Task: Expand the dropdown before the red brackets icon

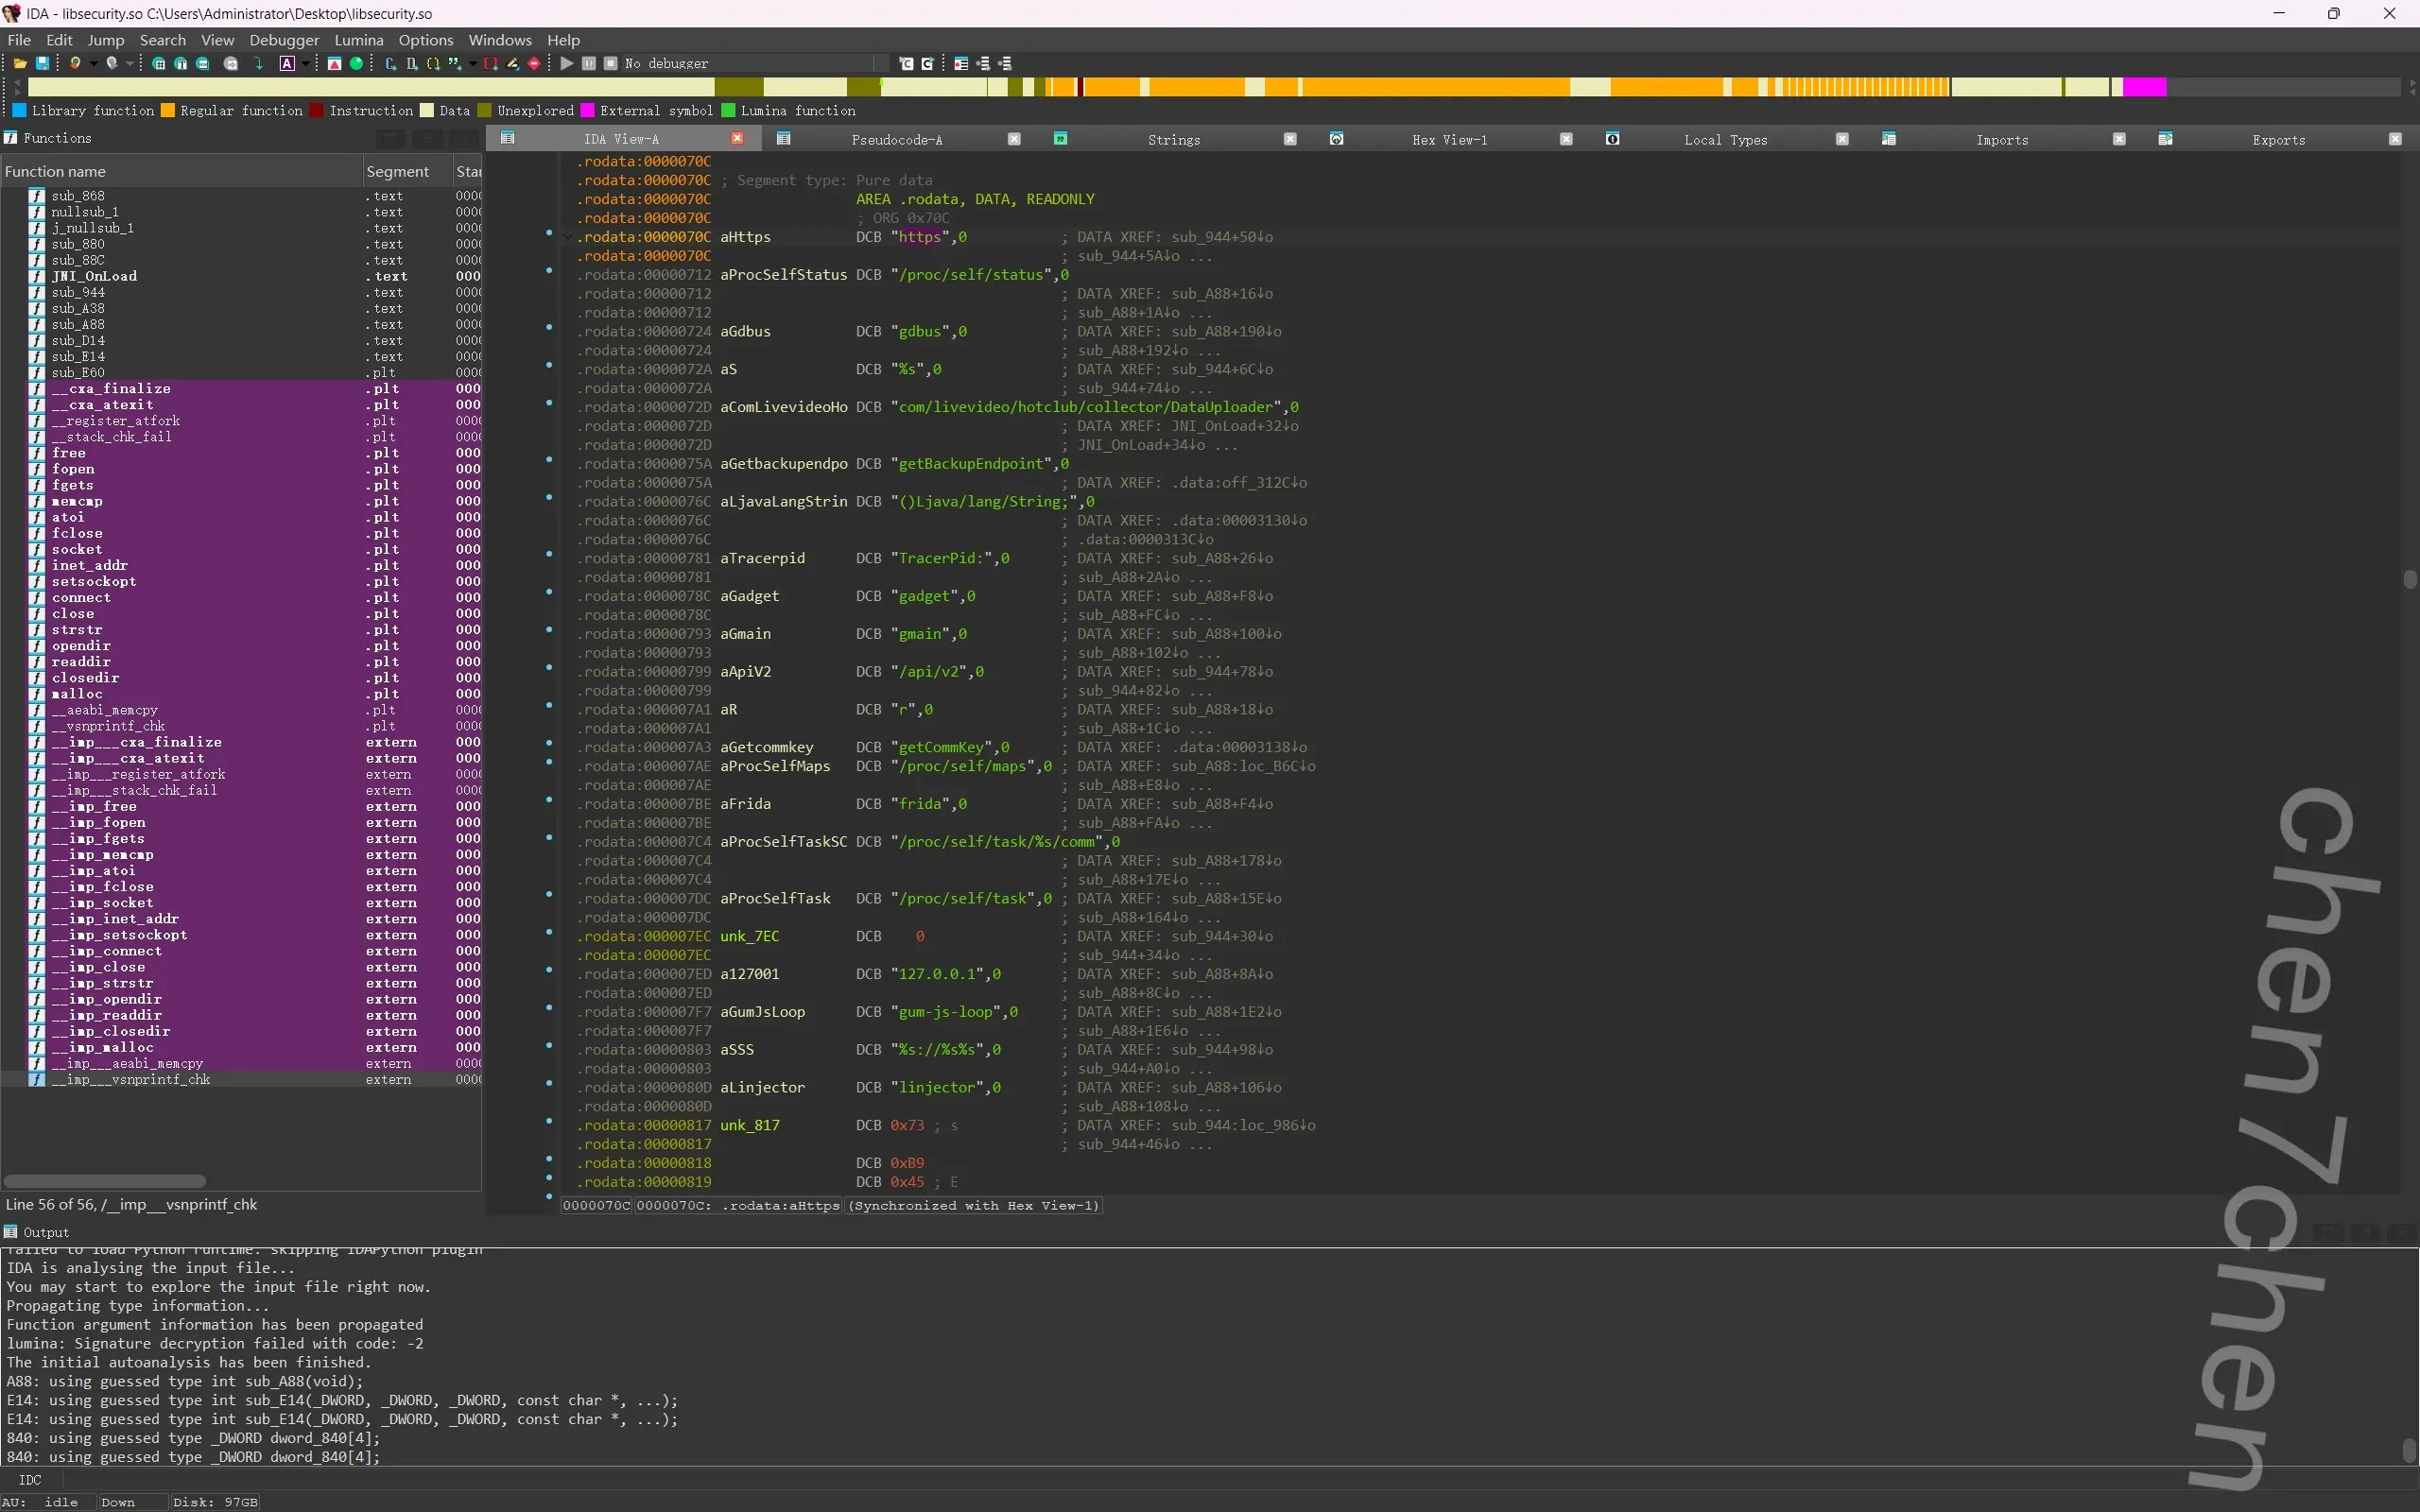Action: click(473, 63)
